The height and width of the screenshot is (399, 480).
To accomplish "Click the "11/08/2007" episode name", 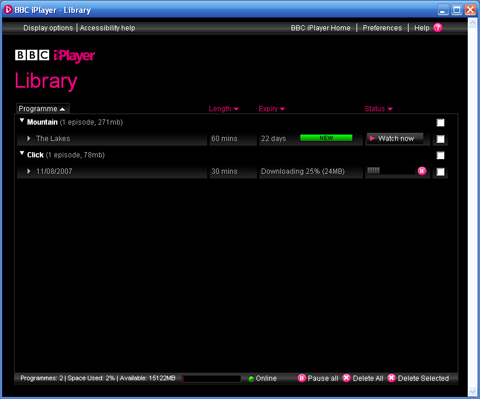I will click(x=54, y=171).
